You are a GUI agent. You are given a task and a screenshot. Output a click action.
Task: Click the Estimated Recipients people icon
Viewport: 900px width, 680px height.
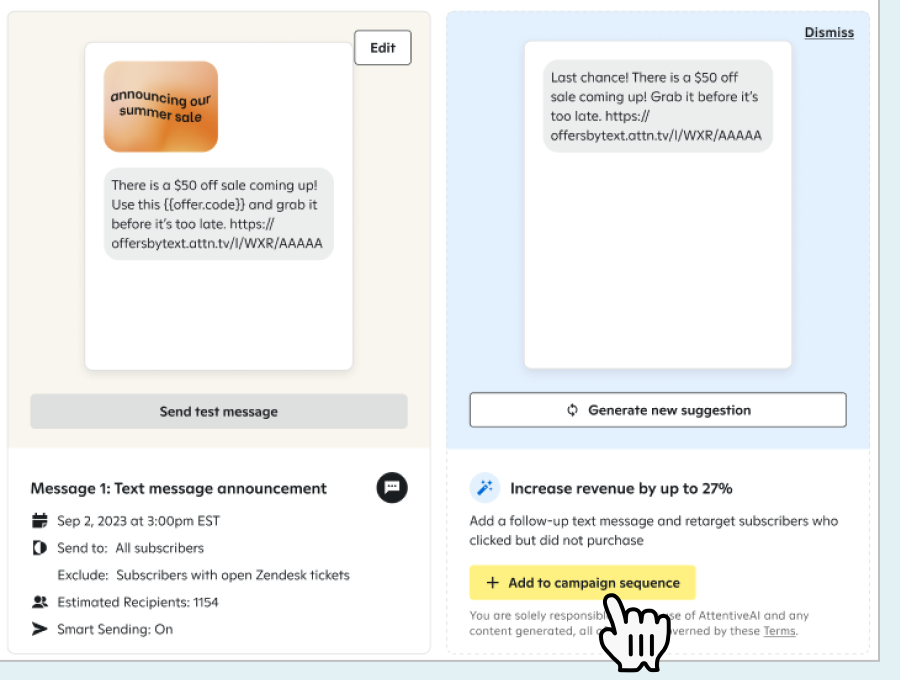(x=40, y=602)
